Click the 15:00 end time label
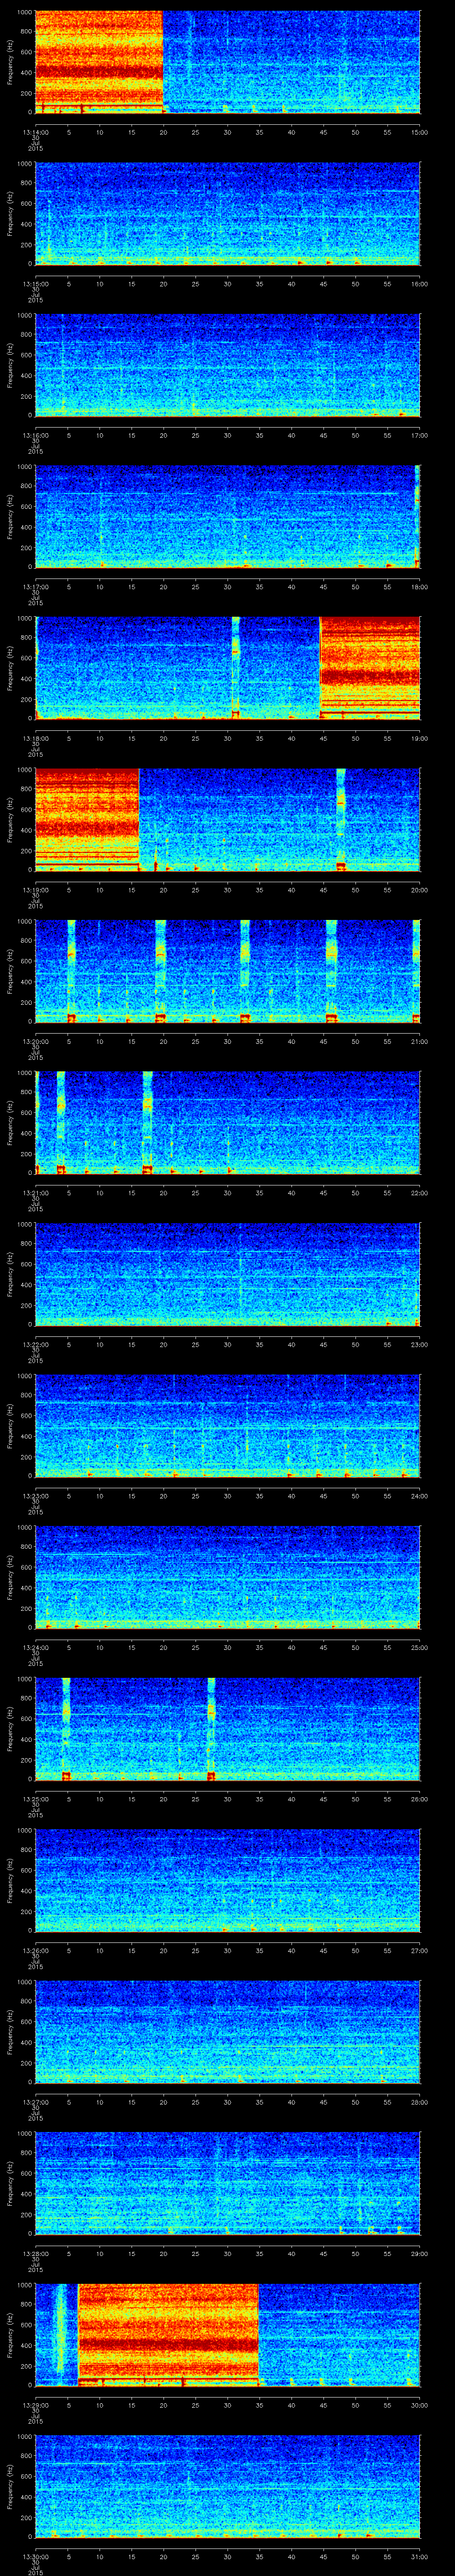Screen dimensions: 455x2576 (x=419, y=131)
